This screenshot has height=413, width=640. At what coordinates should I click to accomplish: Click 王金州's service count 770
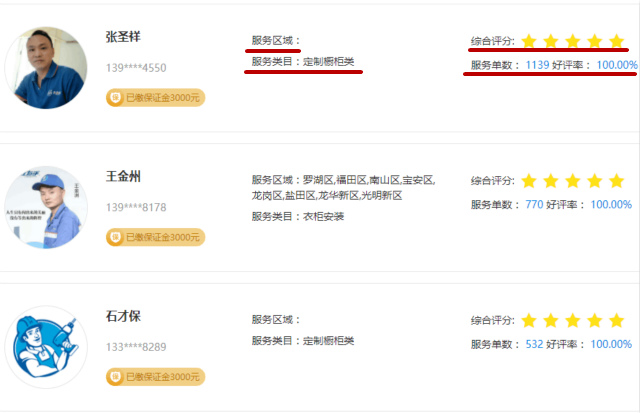pos(534,205)
